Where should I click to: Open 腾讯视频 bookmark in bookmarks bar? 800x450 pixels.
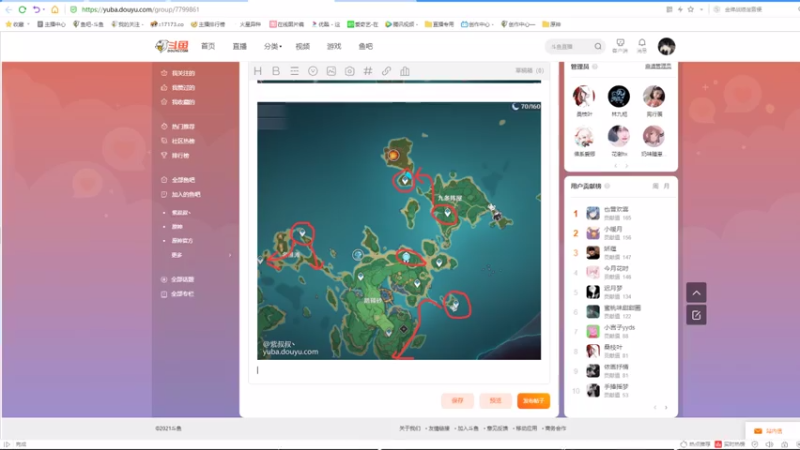coord(402,24)
